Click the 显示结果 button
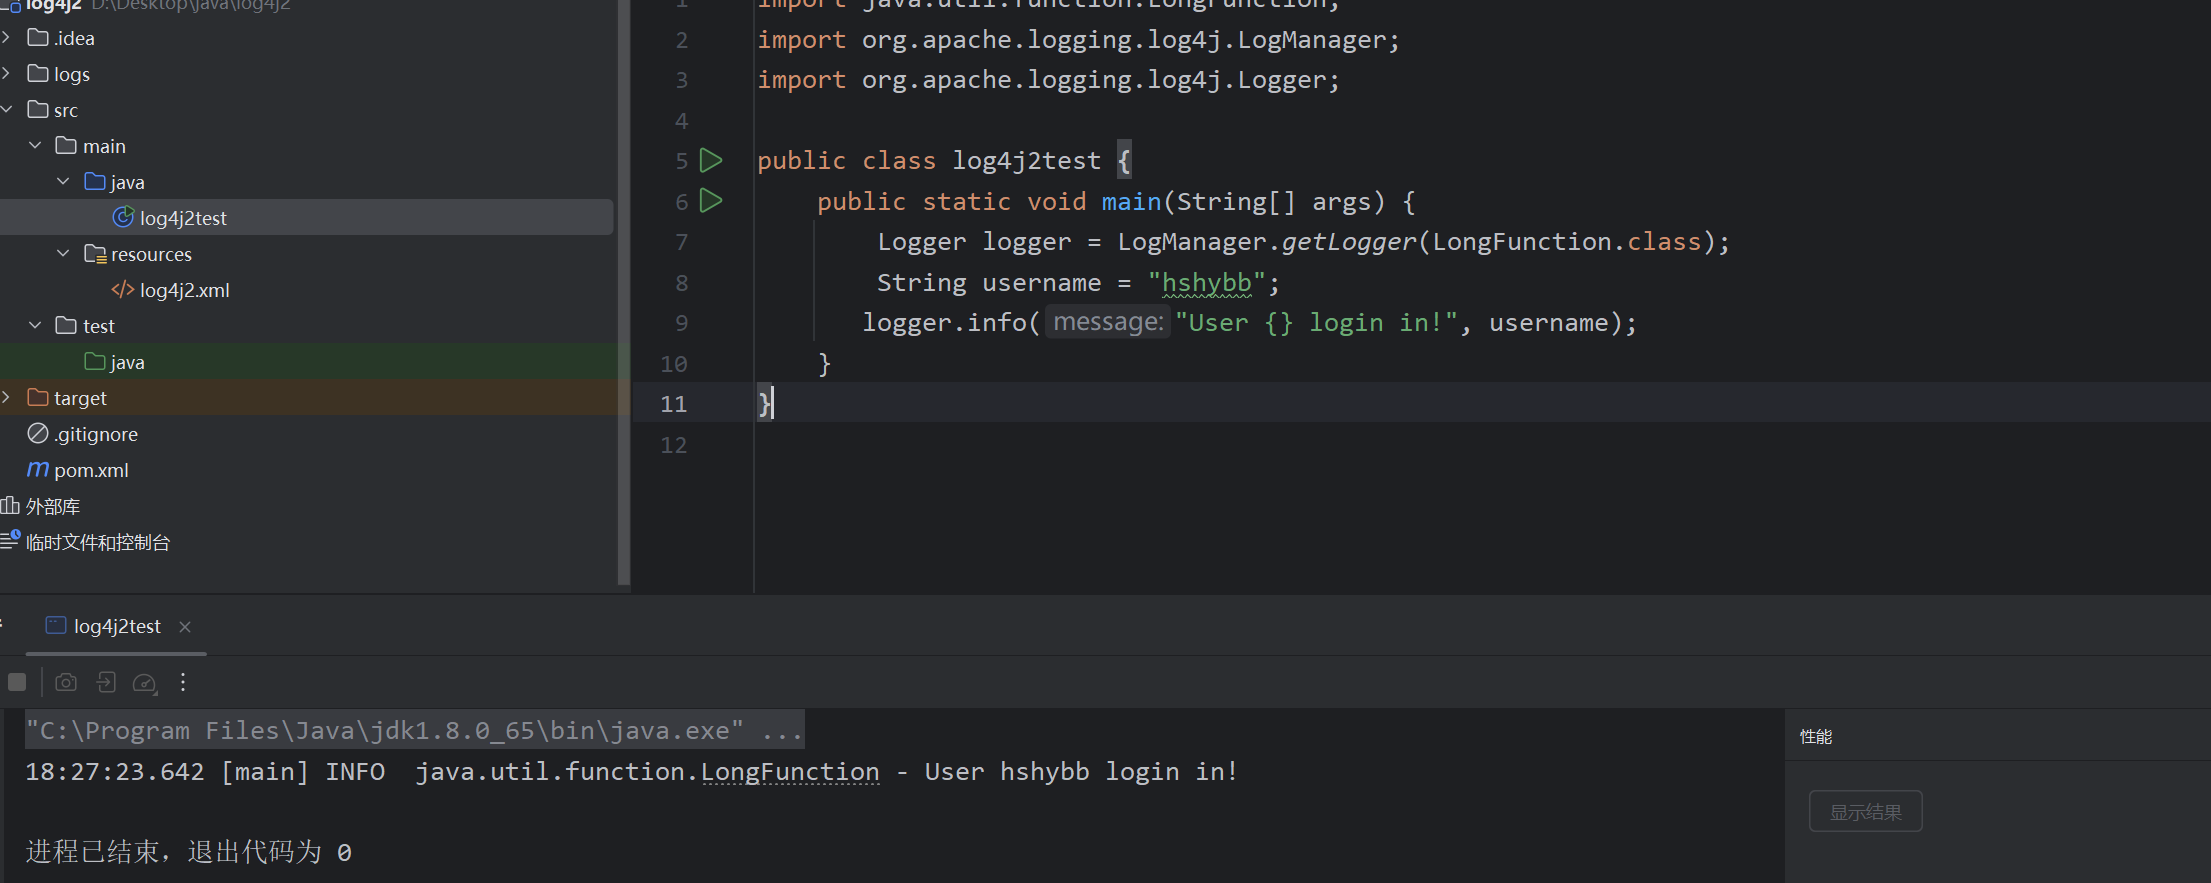 tap(1865, 812)
